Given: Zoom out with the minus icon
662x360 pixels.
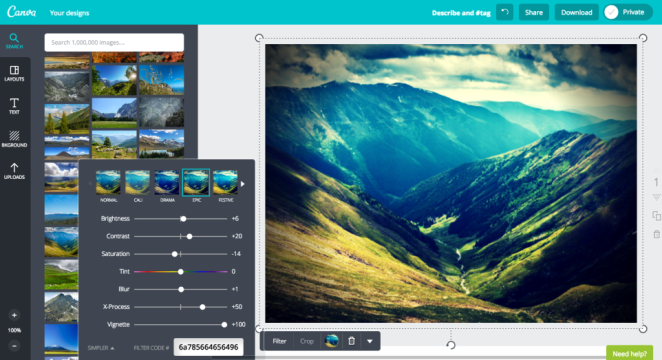Looking at the screenshot, I should pos(14,346).
